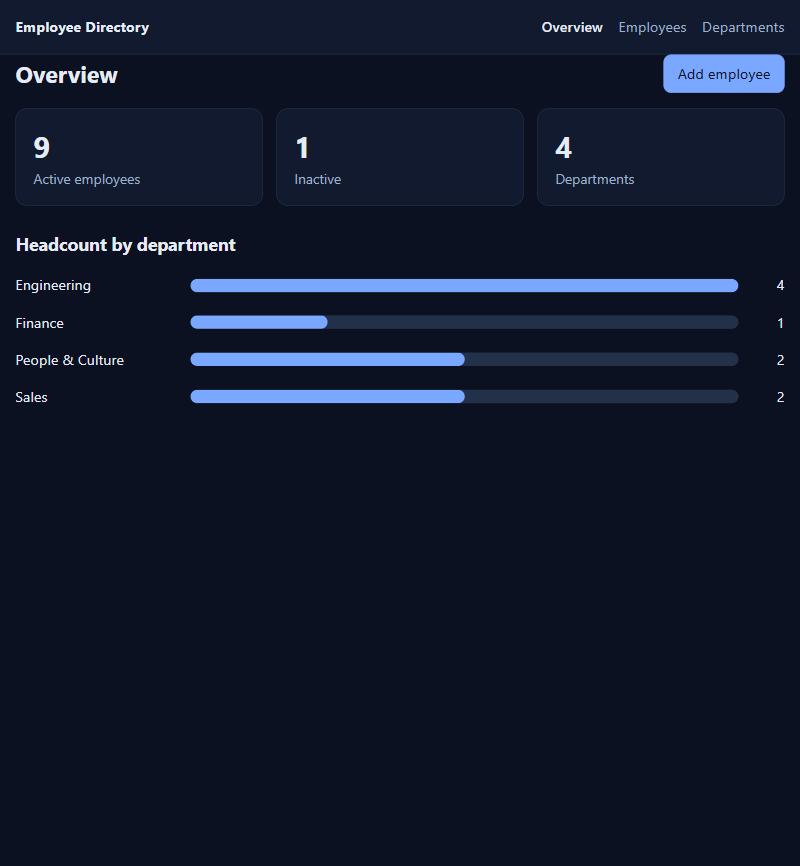Click the Engineering department label
Viewport: 800px width, 866px height.
pyautogui.click(x=53, y=286)
